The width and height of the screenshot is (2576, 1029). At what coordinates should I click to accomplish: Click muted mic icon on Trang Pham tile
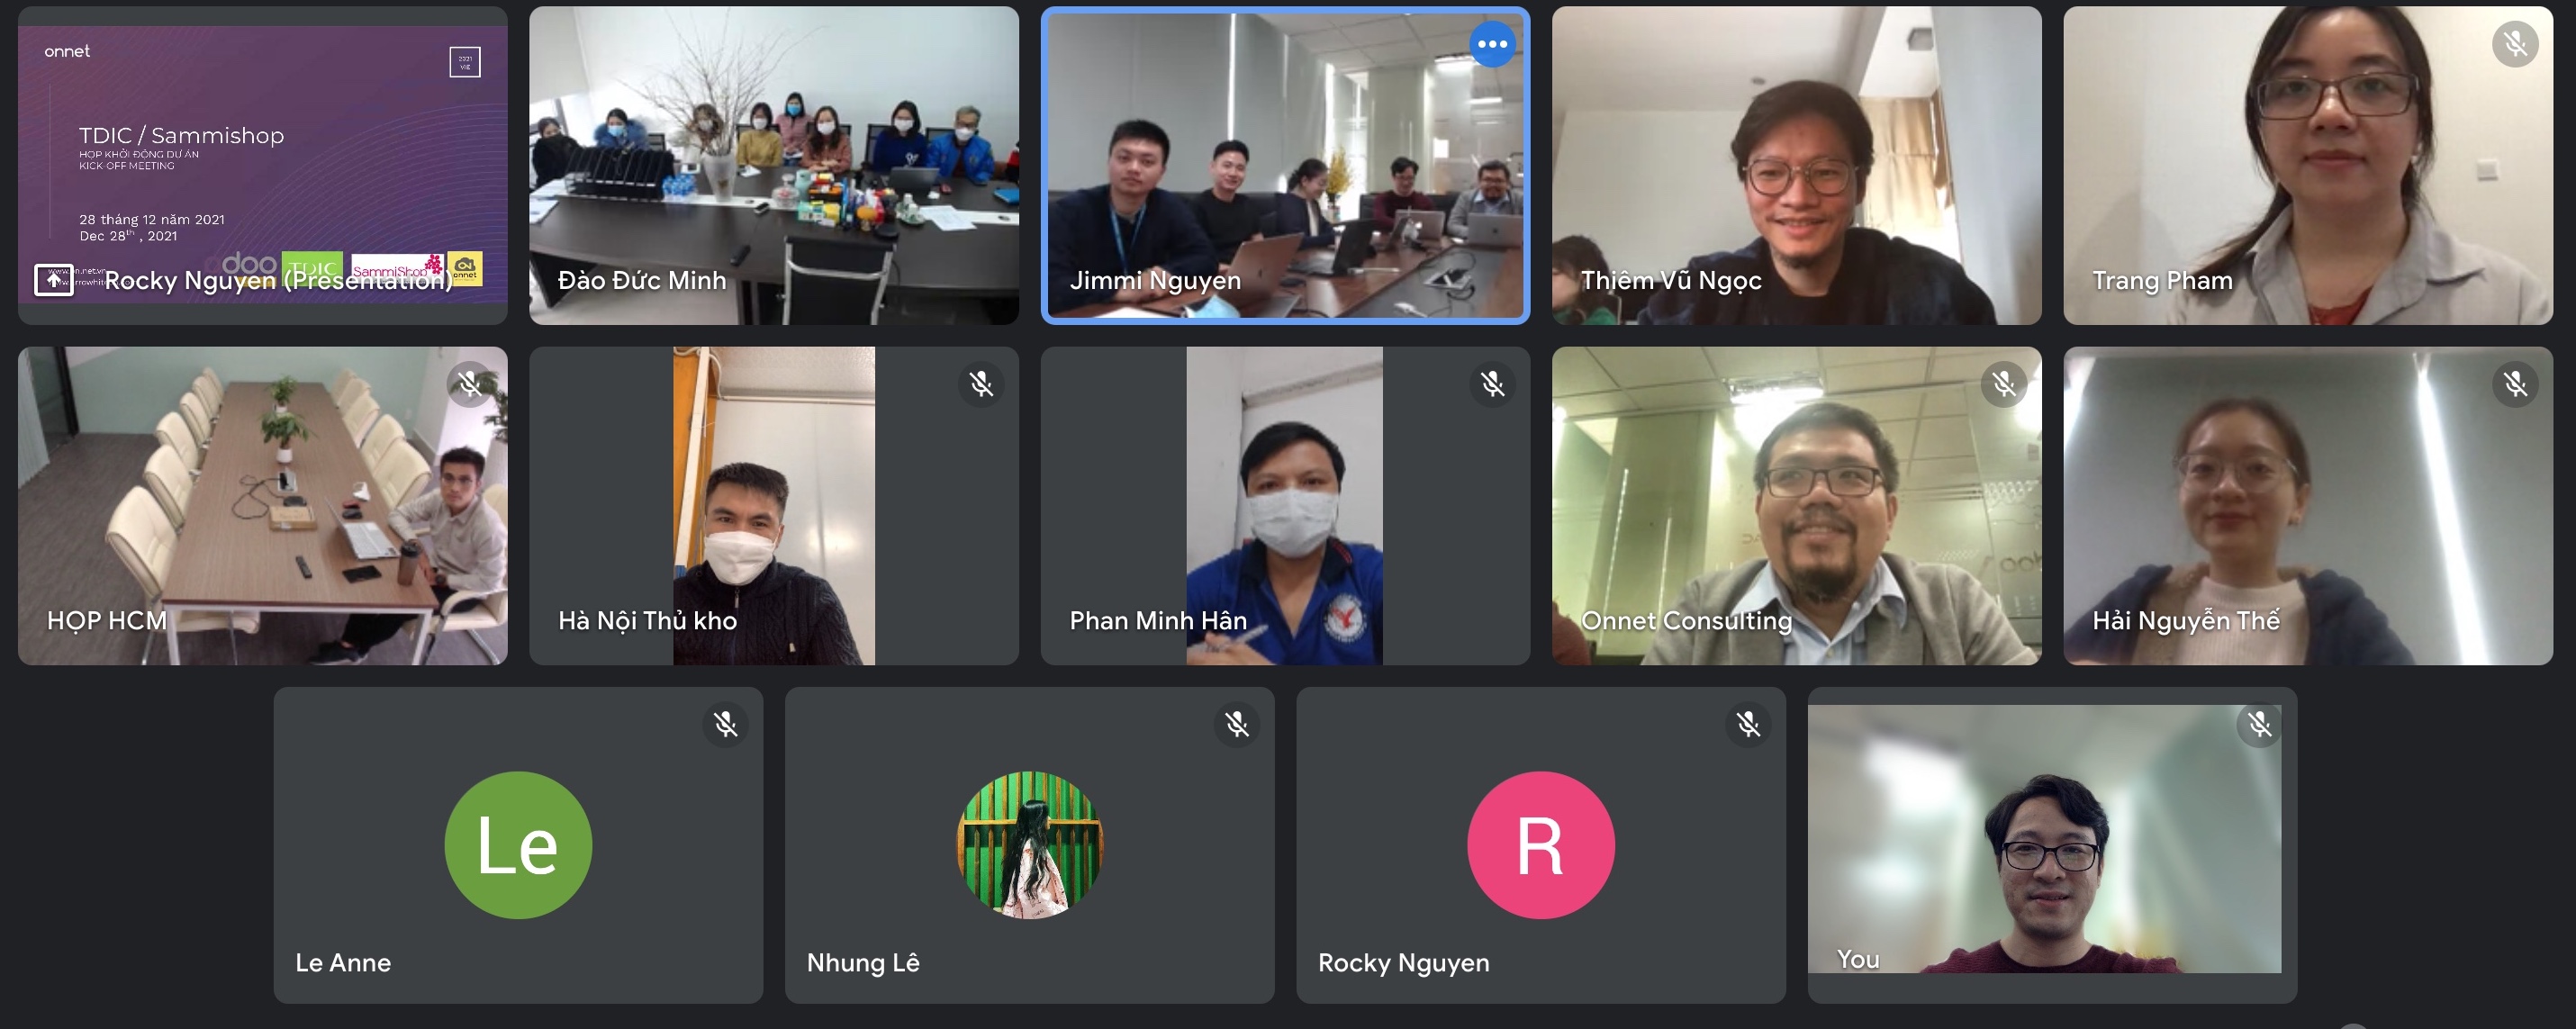pos(2515,44)
